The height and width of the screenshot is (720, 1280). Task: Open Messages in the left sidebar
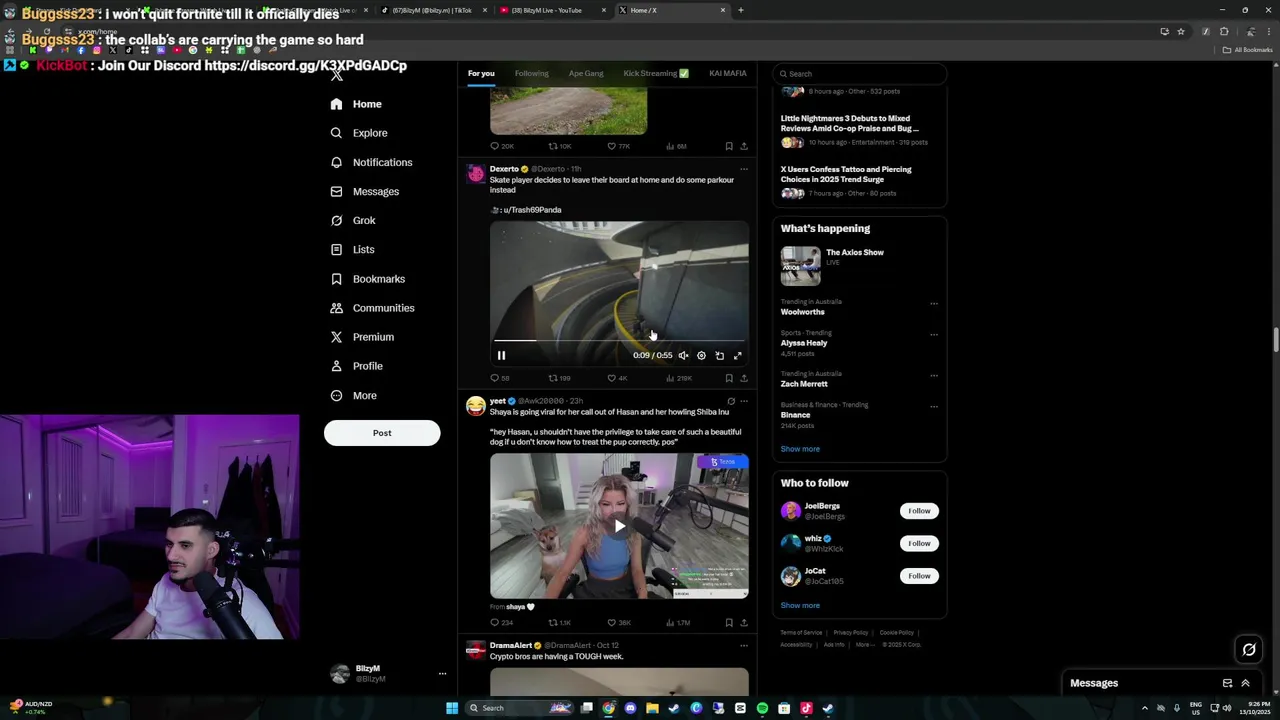tap(365, 191)
